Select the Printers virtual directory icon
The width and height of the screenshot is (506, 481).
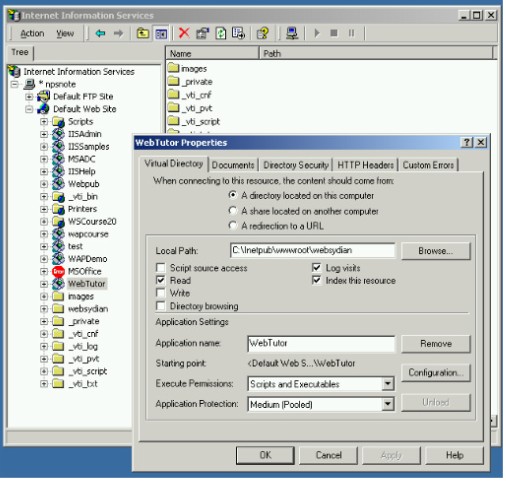[58, 209]
